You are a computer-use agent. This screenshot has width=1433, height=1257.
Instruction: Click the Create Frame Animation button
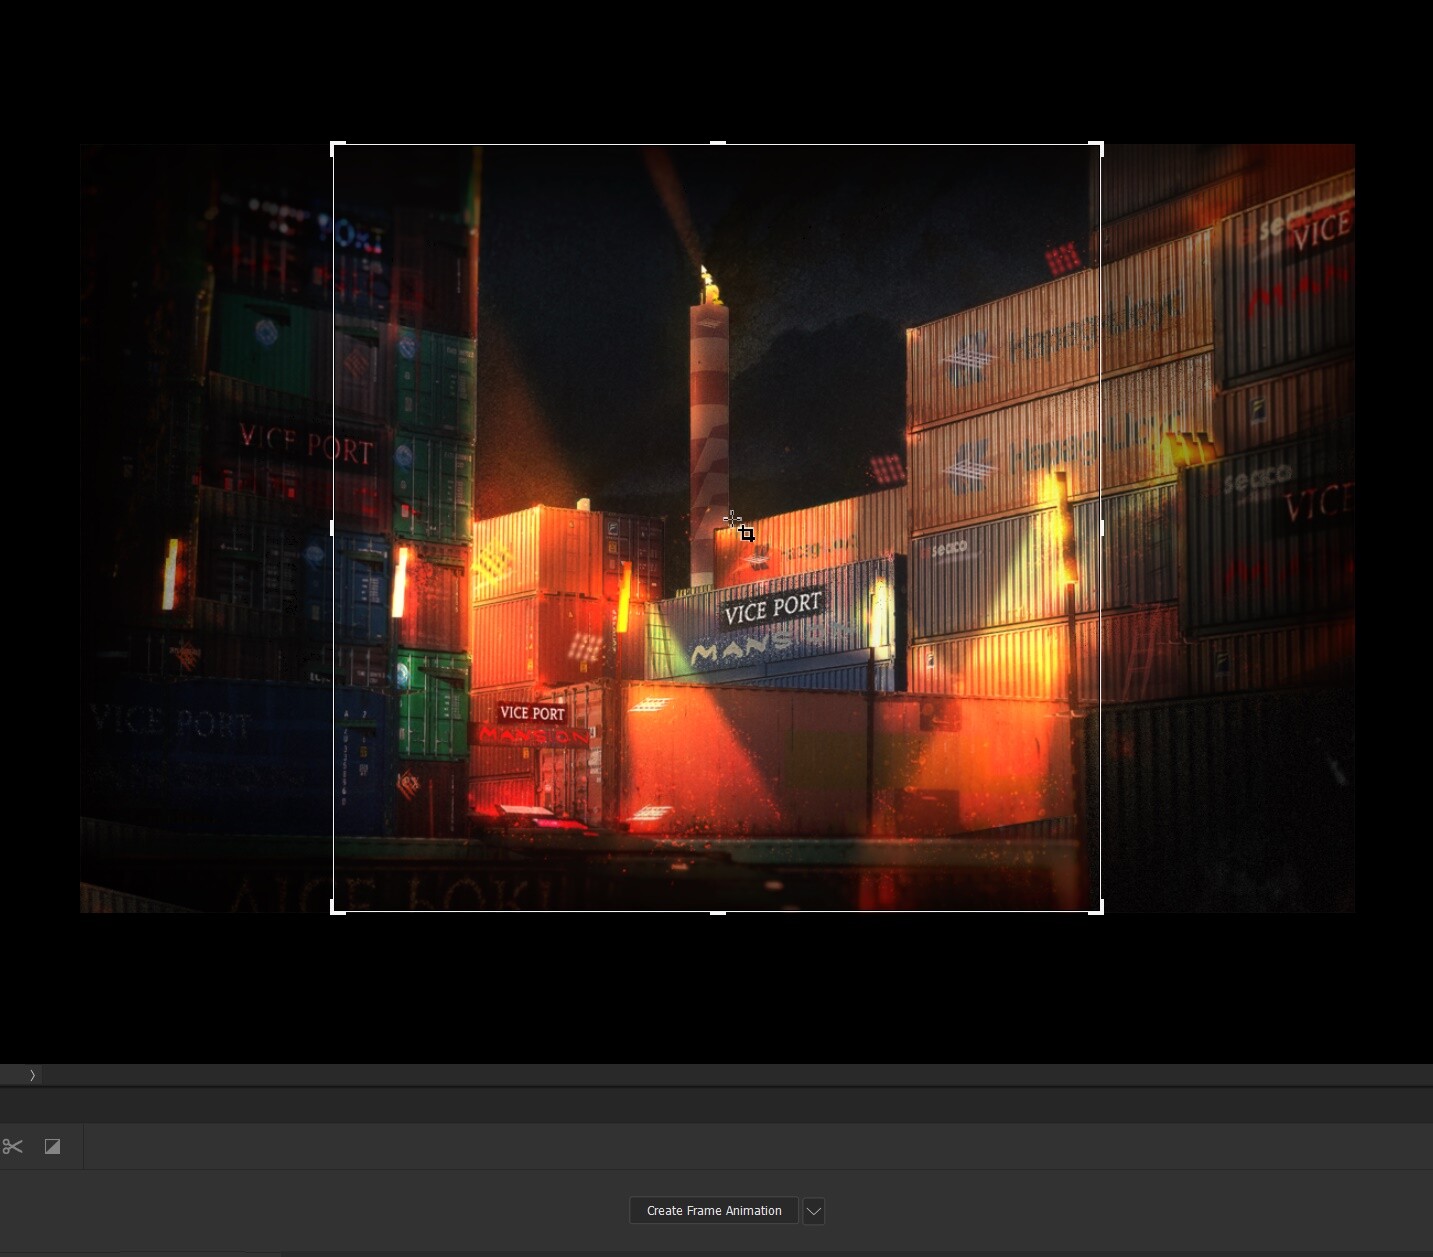[713, 1210]
